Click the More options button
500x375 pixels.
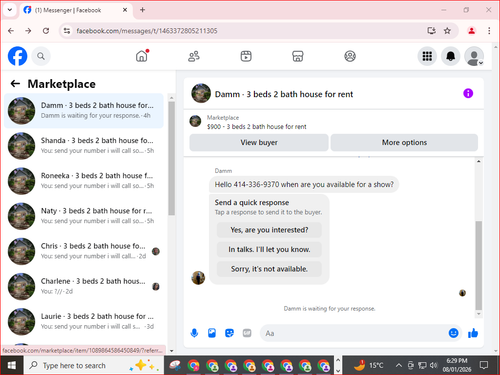coord(404,143)
